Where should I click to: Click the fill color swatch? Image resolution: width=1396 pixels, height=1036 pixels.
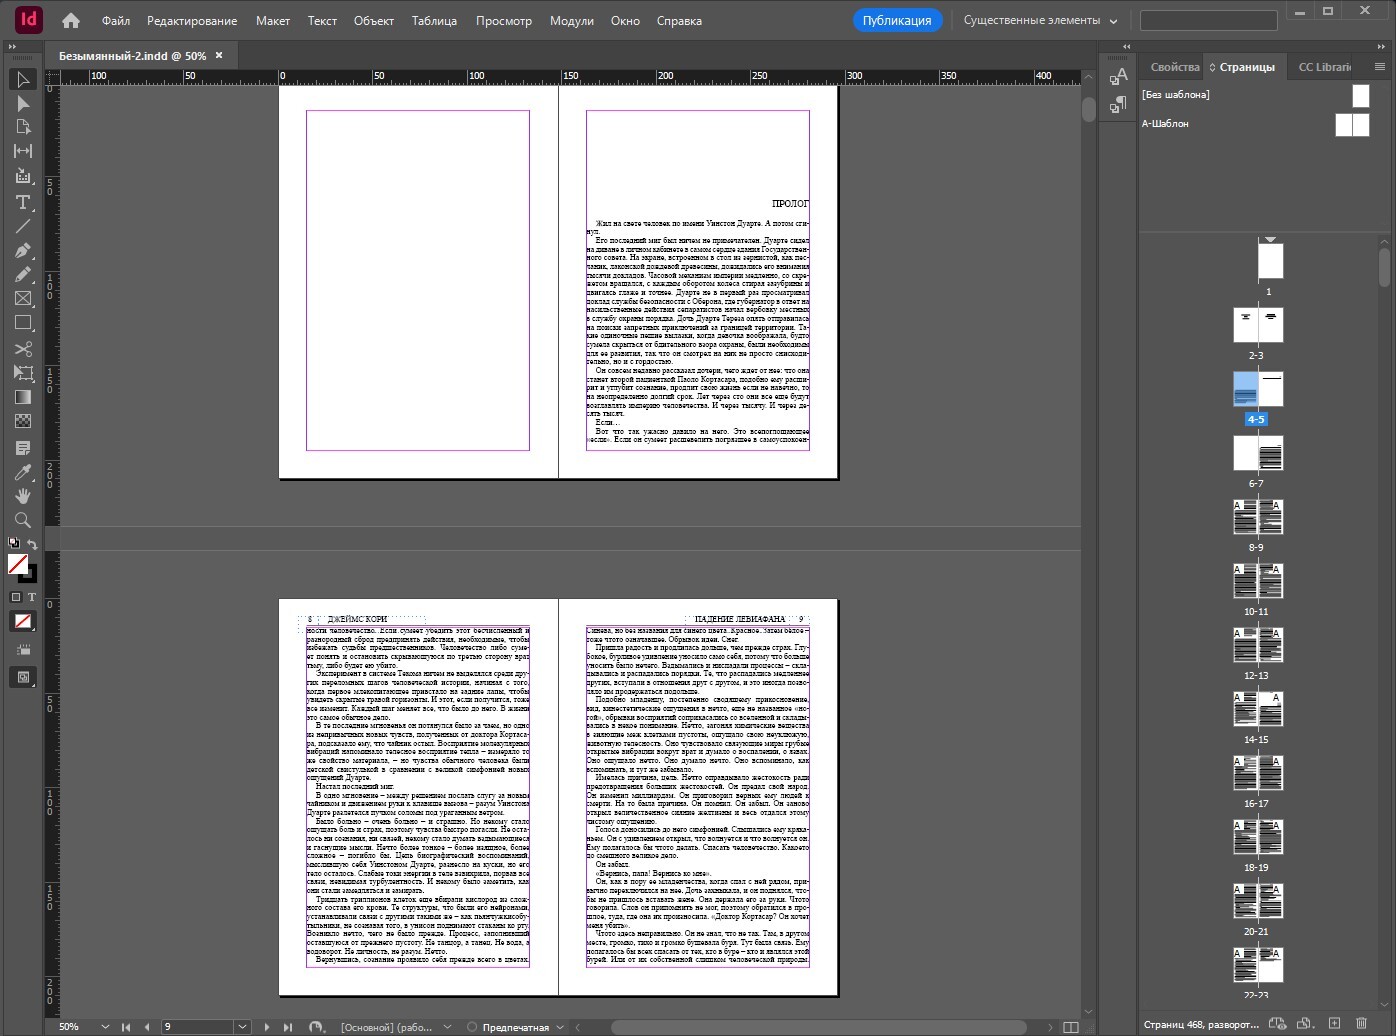pos(17,565)
